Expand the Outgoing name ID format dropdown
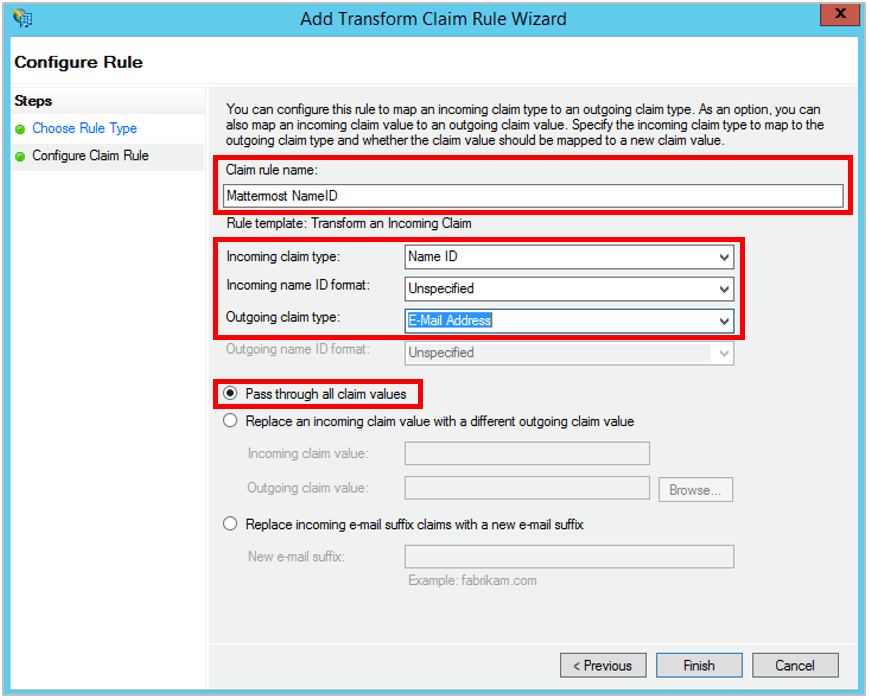This screenshot has height=700, width=870. [x=724, y=352]
